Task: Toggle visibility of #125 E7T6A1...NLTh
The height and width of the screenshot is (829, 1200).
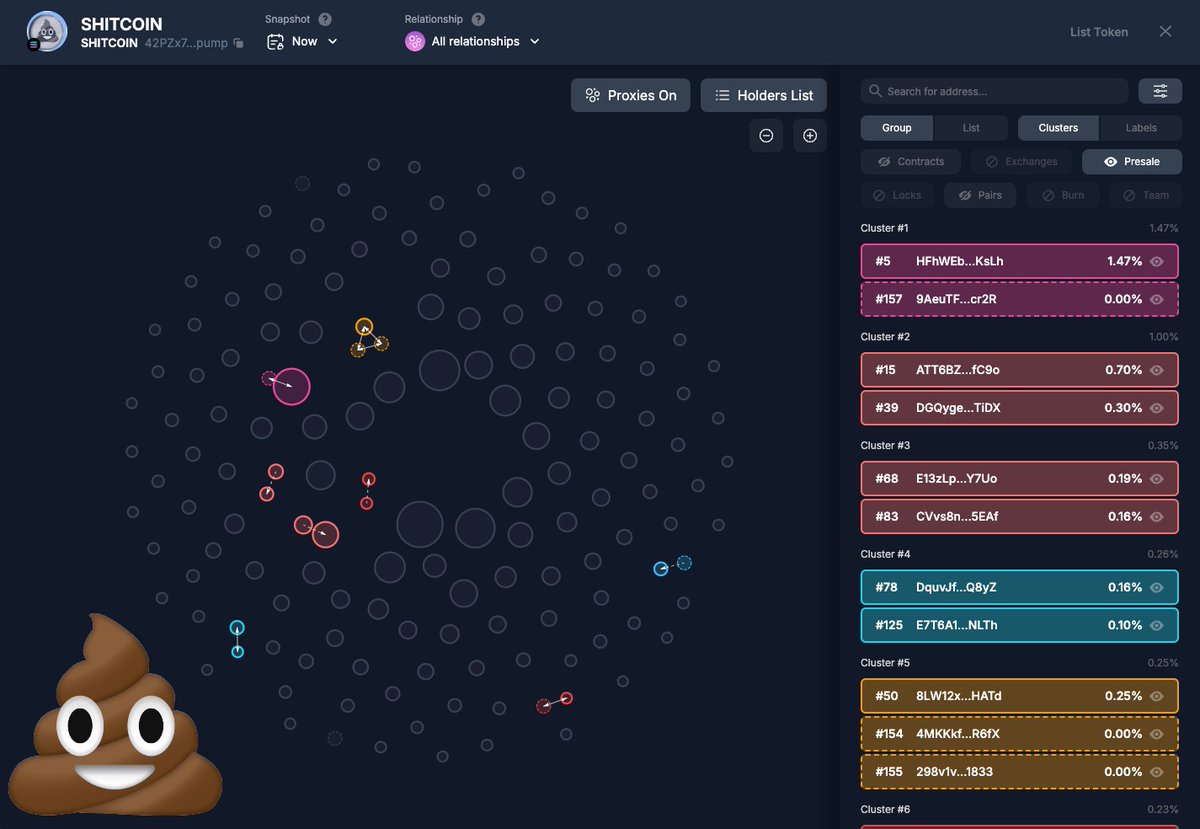Action: point(1157,625)
